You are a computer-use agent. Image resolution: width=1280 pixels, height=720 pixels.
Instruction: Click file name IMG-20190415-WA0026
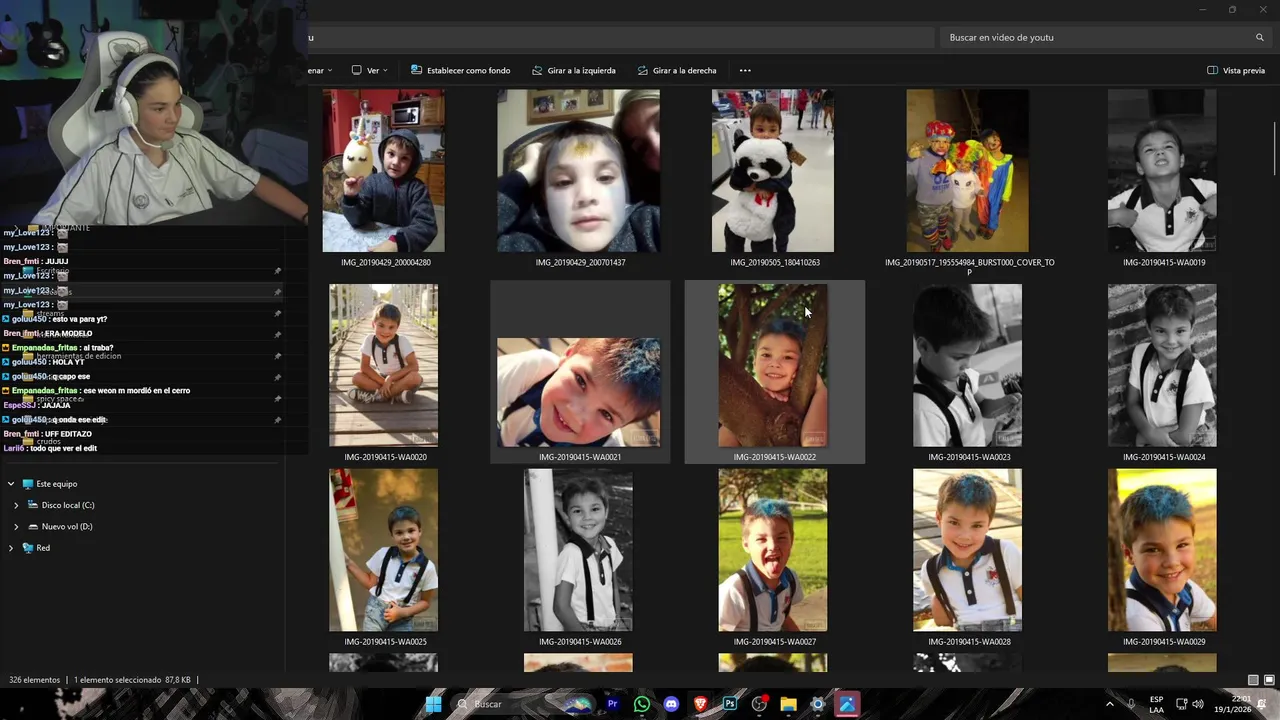click(580, 642)
